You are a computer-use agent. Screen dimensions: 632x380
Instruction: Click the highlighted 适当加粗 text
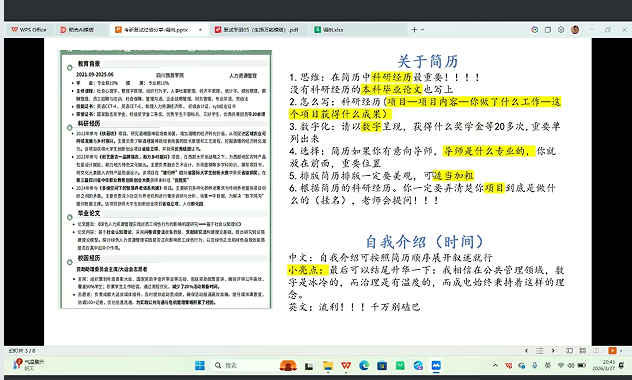(x=453, y=175)
